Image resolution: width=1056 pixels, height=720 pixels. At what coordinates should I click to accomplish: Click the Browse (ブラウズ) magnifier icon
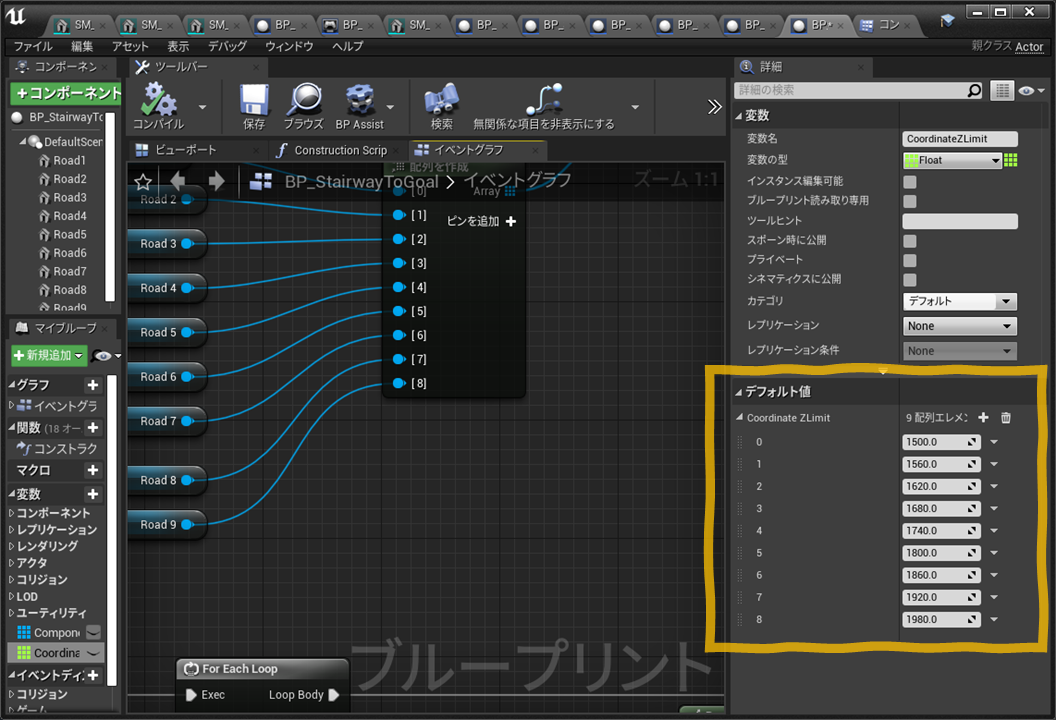(x=304, y=100)
